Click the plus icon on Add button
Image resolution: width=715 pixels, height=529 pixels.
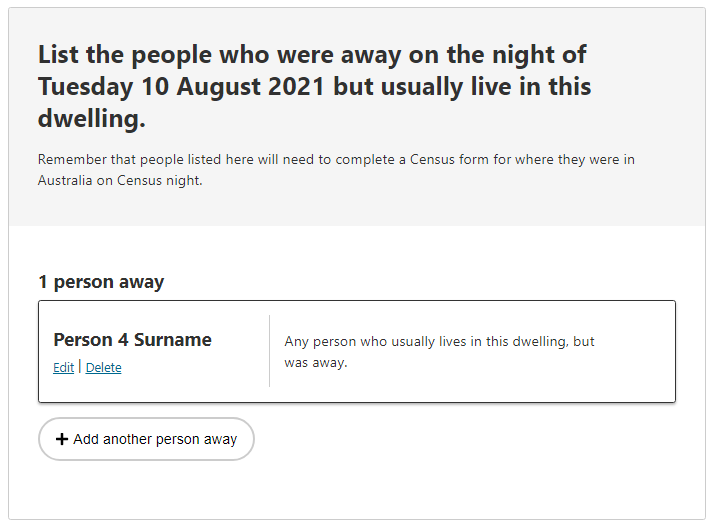[62, 440]
